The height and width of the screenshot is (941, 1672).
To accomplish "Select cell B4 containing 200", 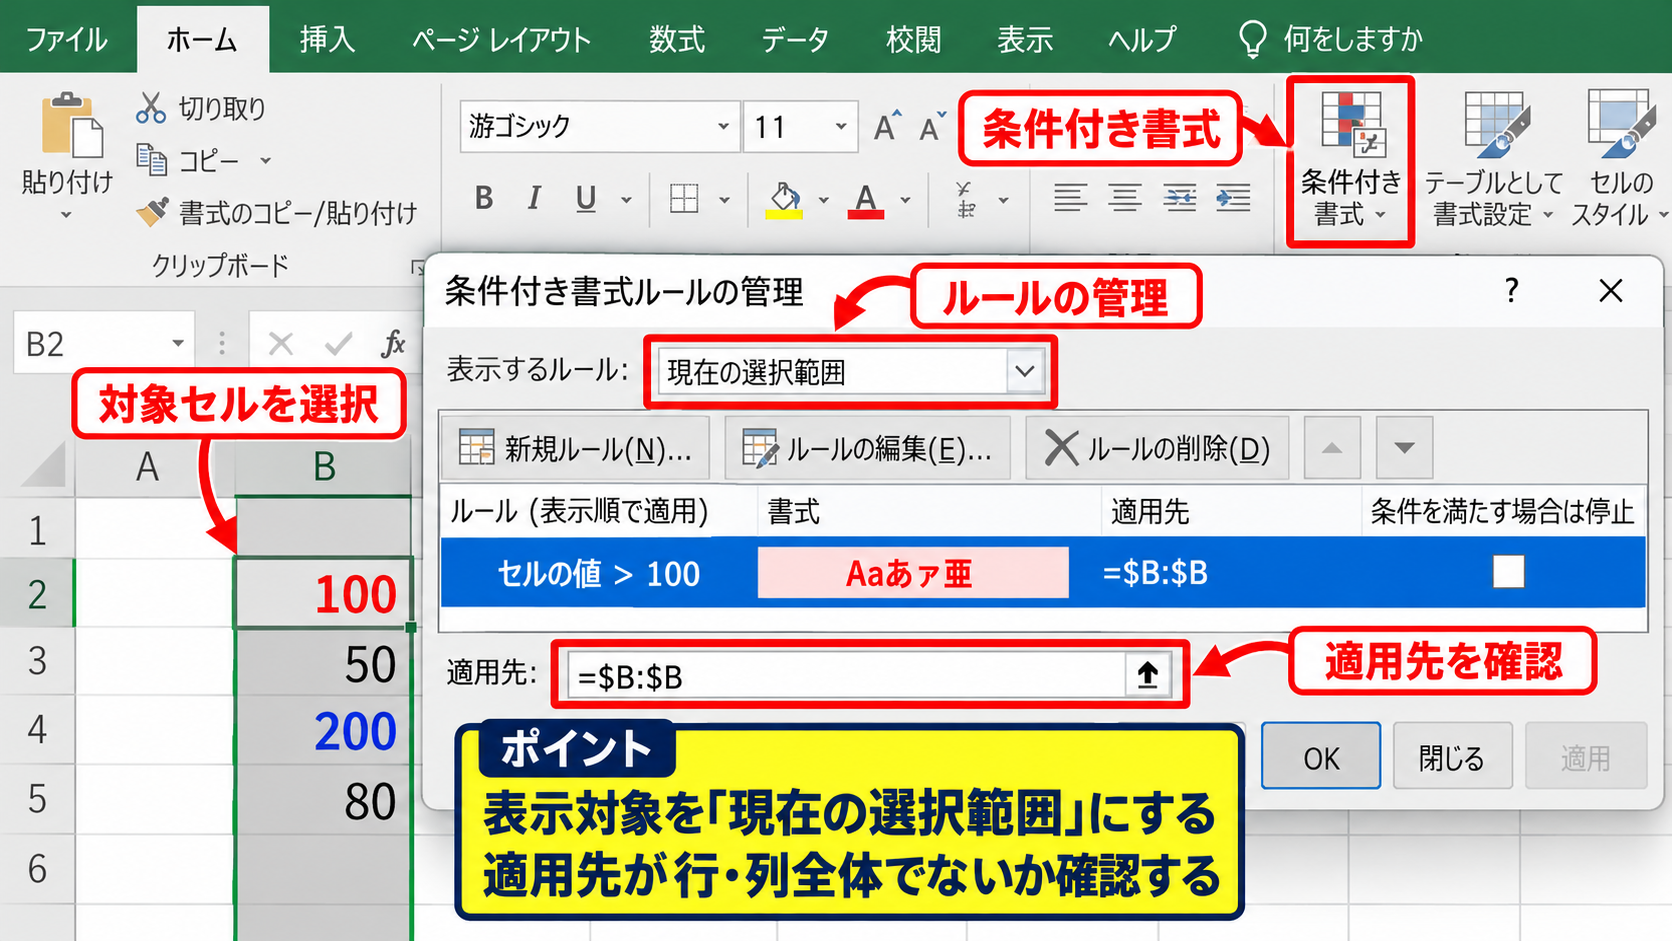I will click(323, 730).
